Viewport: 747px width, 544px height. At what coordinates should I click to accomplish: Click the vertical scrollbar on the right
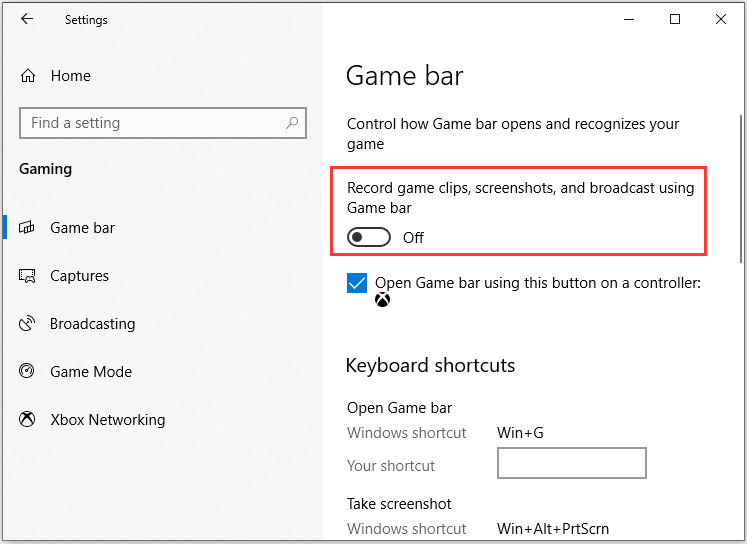(x=741, y=189)
